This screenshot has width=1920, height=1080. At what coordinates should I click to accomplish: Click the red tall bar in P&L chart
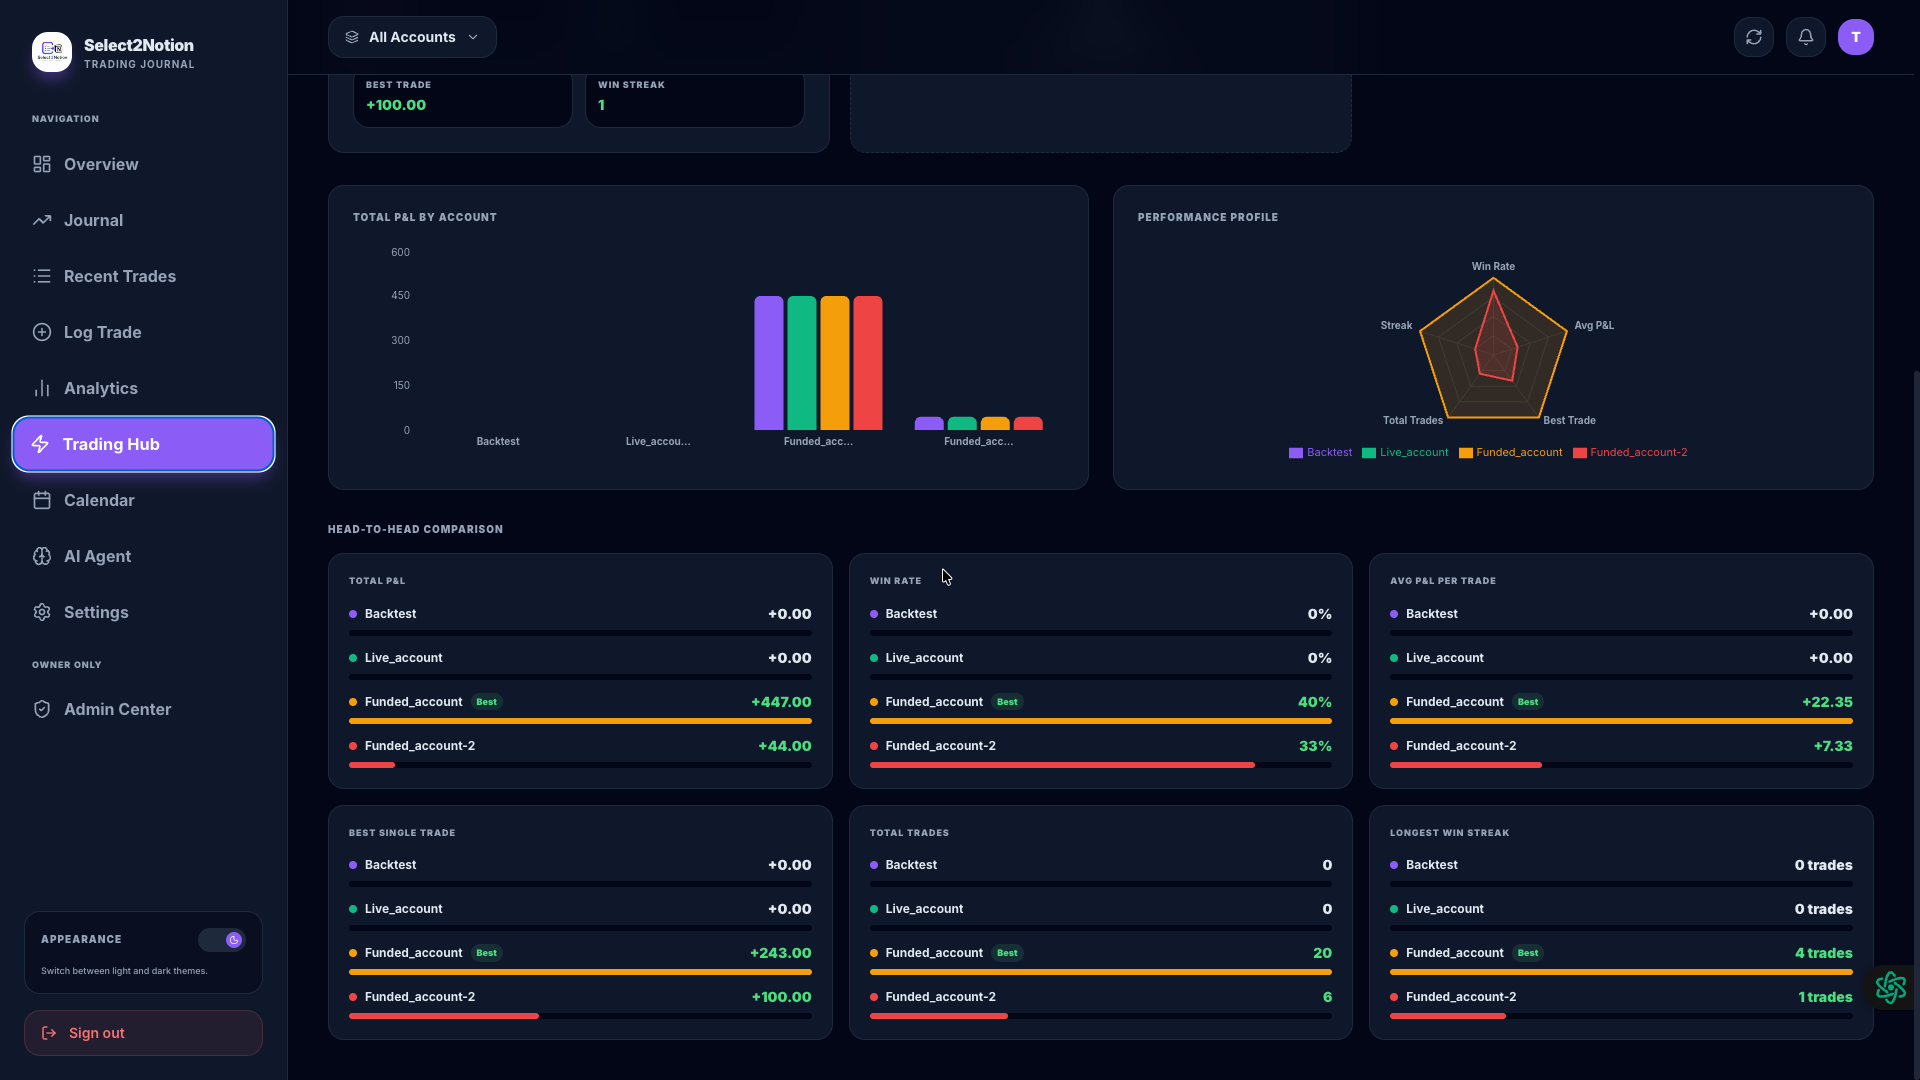pos(868,363)
